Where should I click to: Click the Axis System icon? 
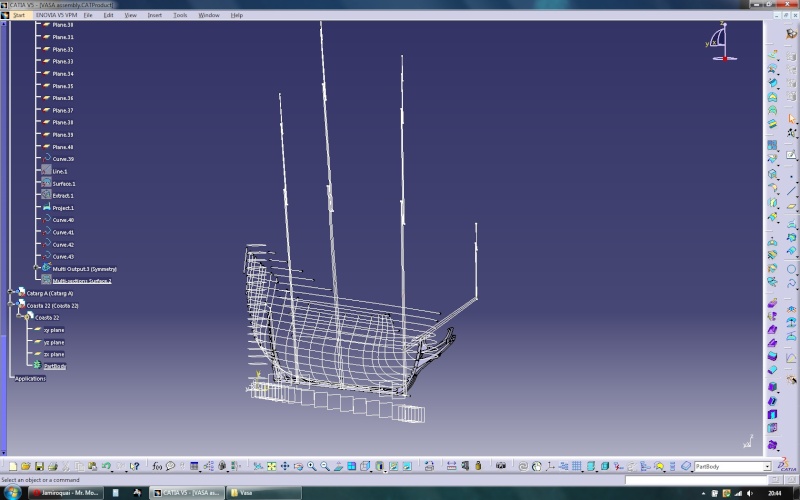pos(550,466)
